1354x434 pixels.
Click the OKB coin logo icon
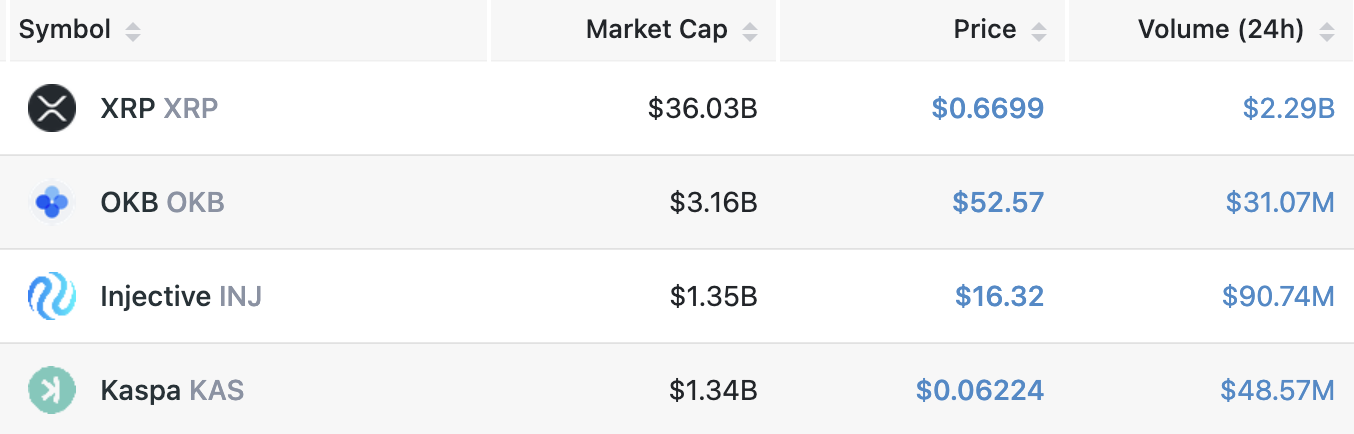tap(52, 203)
